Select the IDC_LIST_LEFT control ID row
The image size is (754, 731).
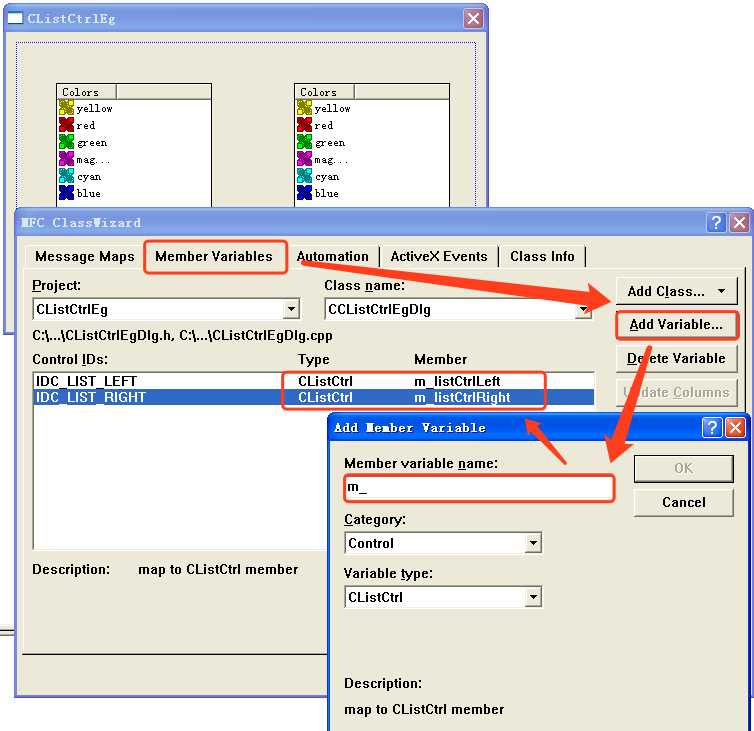(314, 381)
